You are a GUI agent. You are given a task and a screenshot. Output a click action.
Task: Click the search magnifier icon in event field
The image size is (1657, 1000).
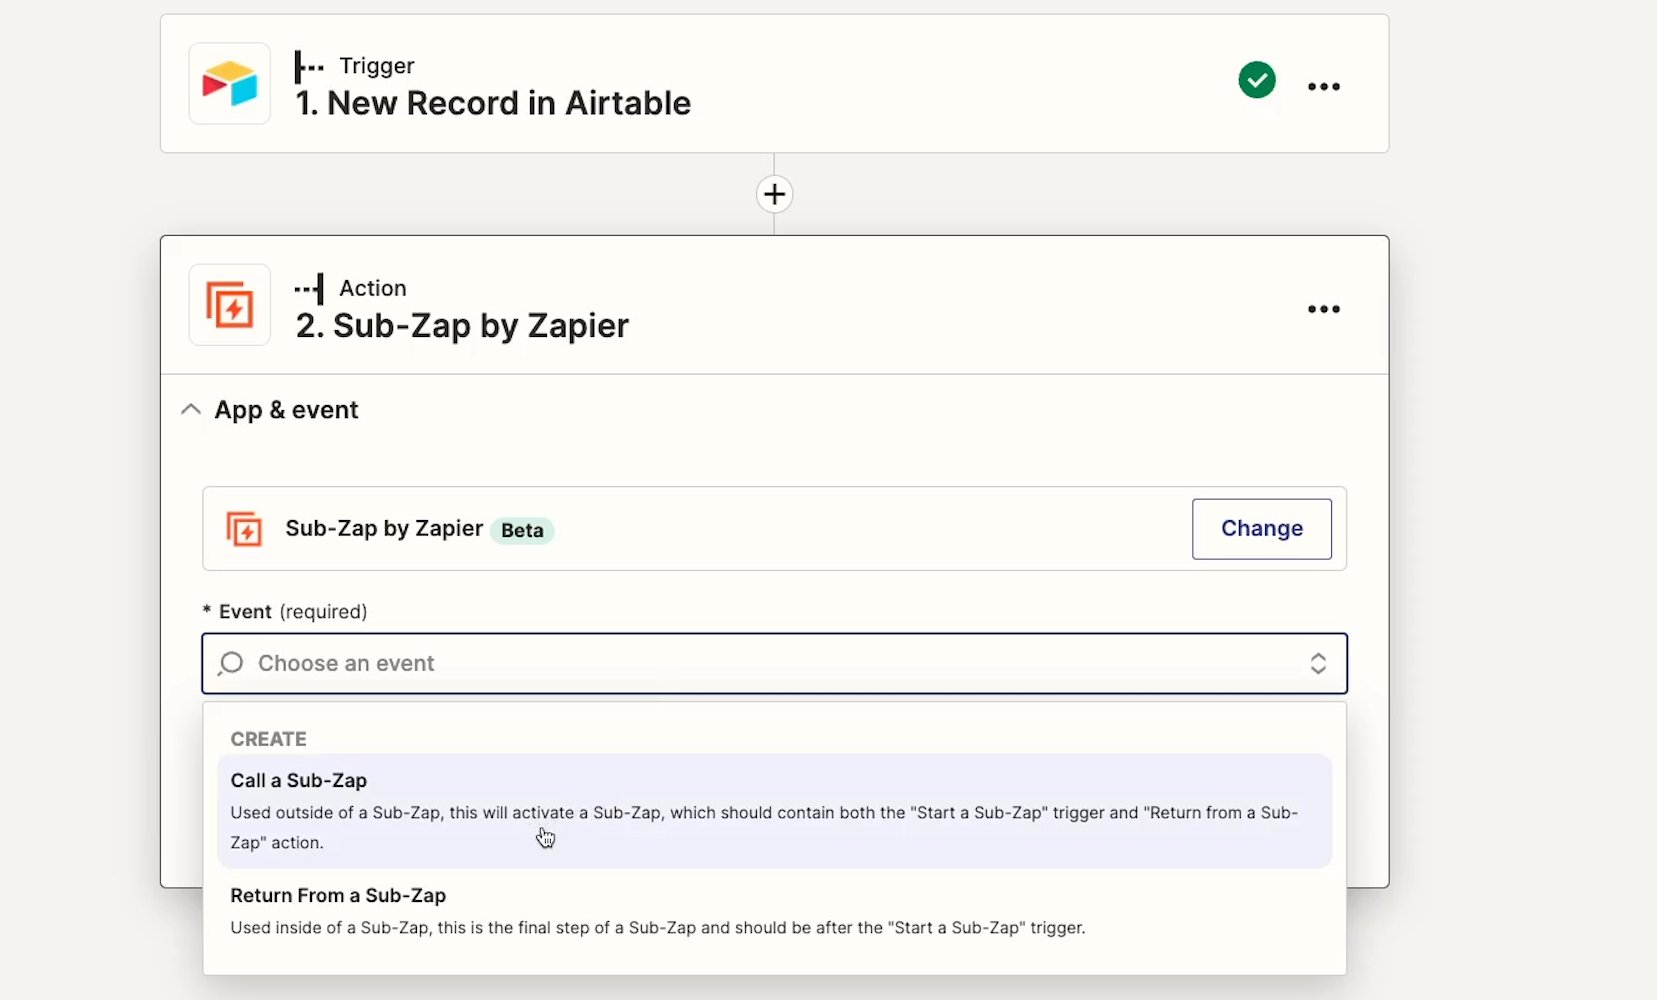pos(231,663)
